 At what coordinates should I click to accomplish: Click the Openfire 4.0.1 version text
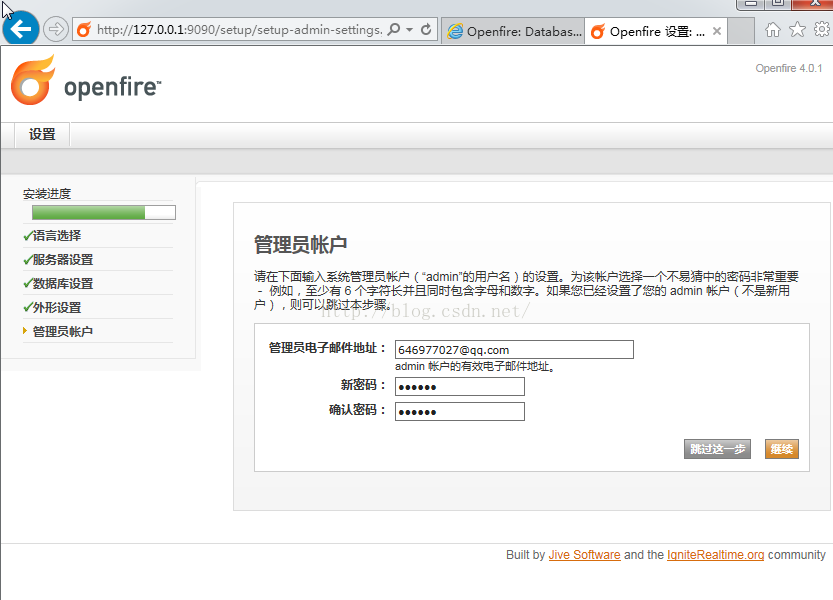coord(788,68)
